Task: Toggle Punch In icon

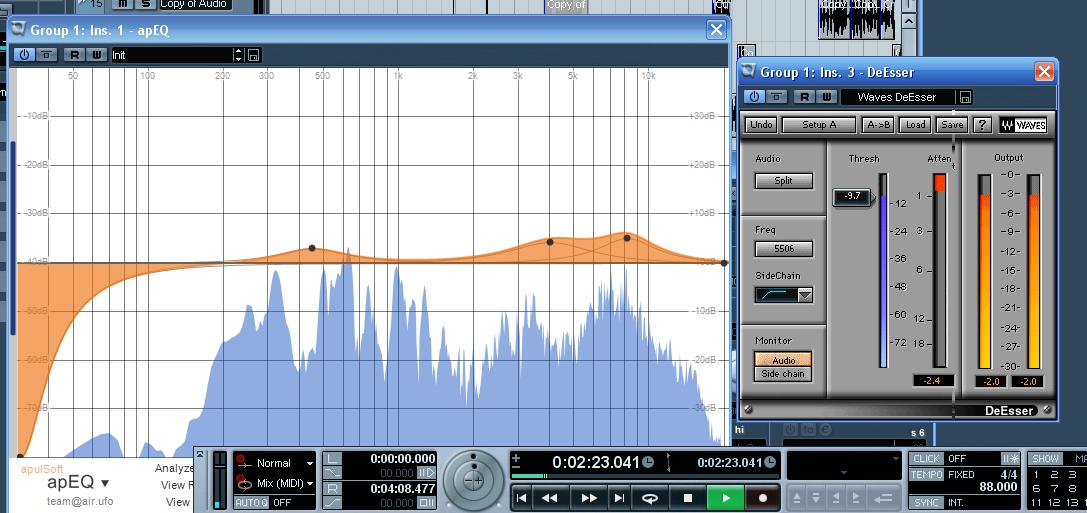Action: (333, 473)
